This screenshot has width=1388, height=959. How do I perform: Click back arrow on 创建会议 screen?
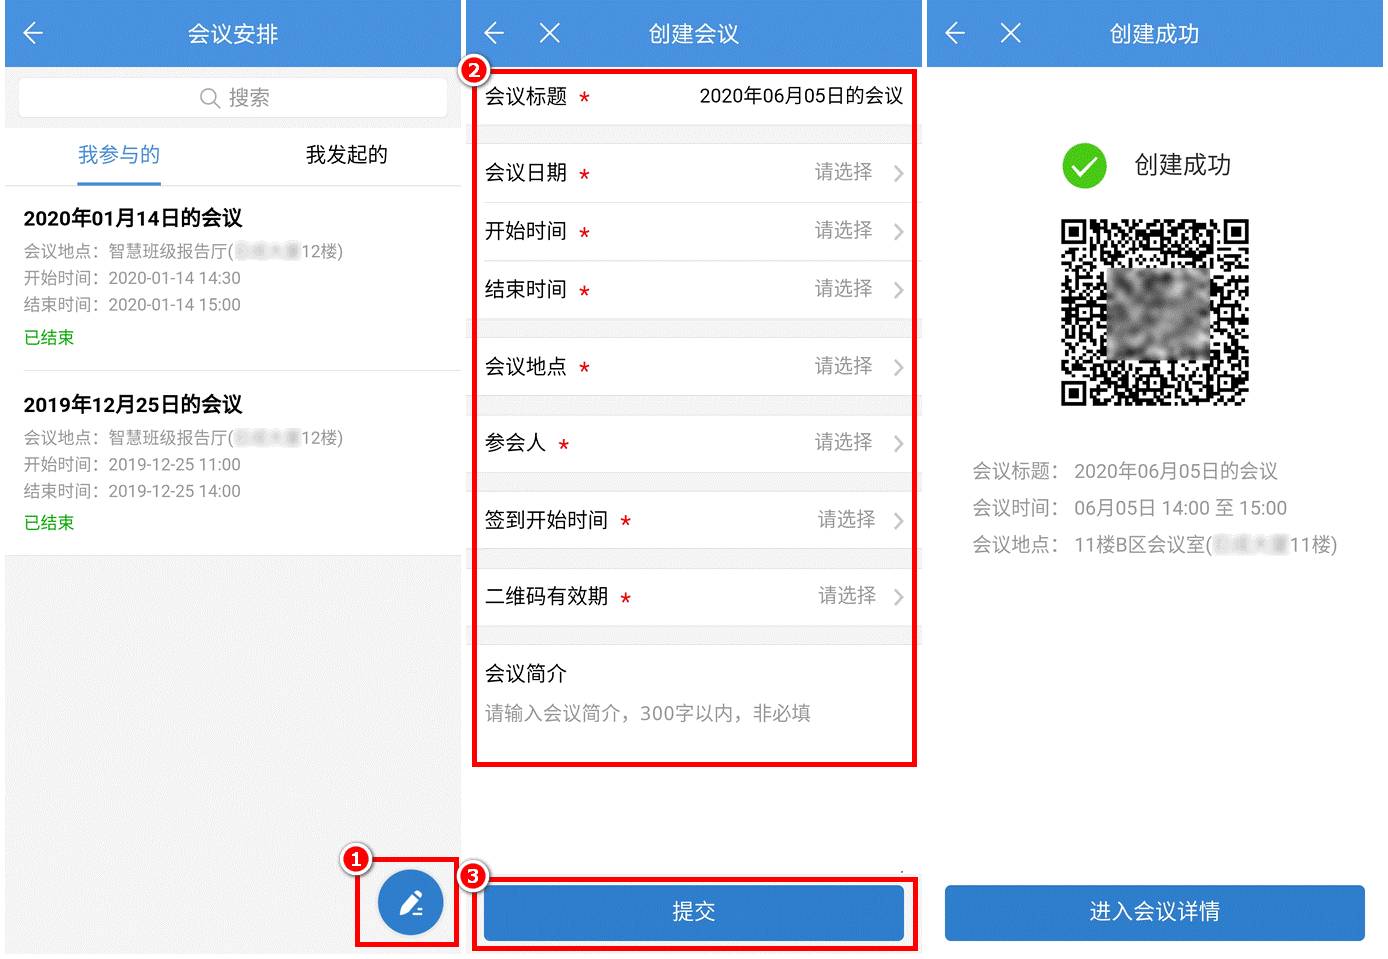click(x=494, y=34)
